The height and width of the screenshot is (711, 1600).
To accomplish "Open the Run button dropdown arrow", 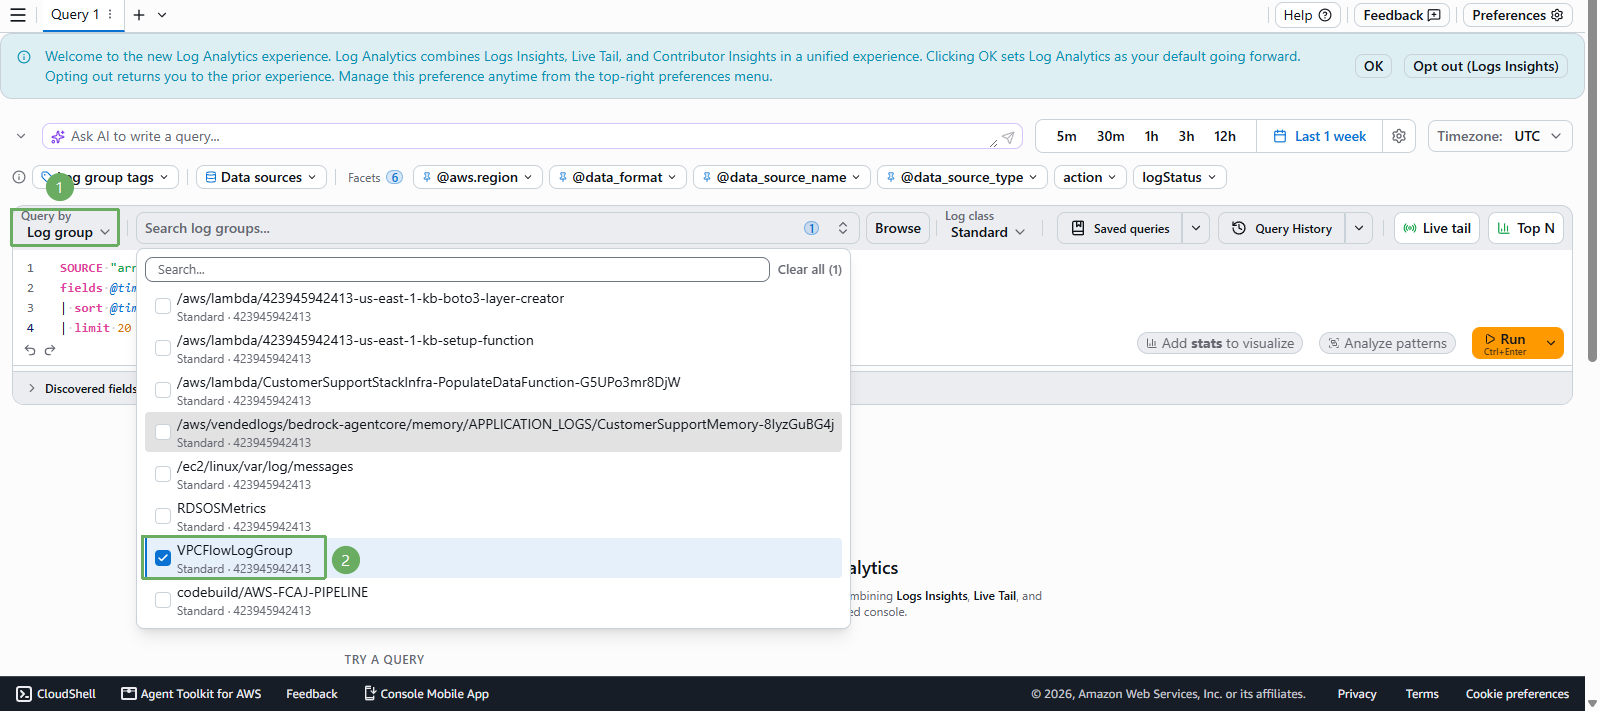I will pyautogui.click(x=1551, y=343).
